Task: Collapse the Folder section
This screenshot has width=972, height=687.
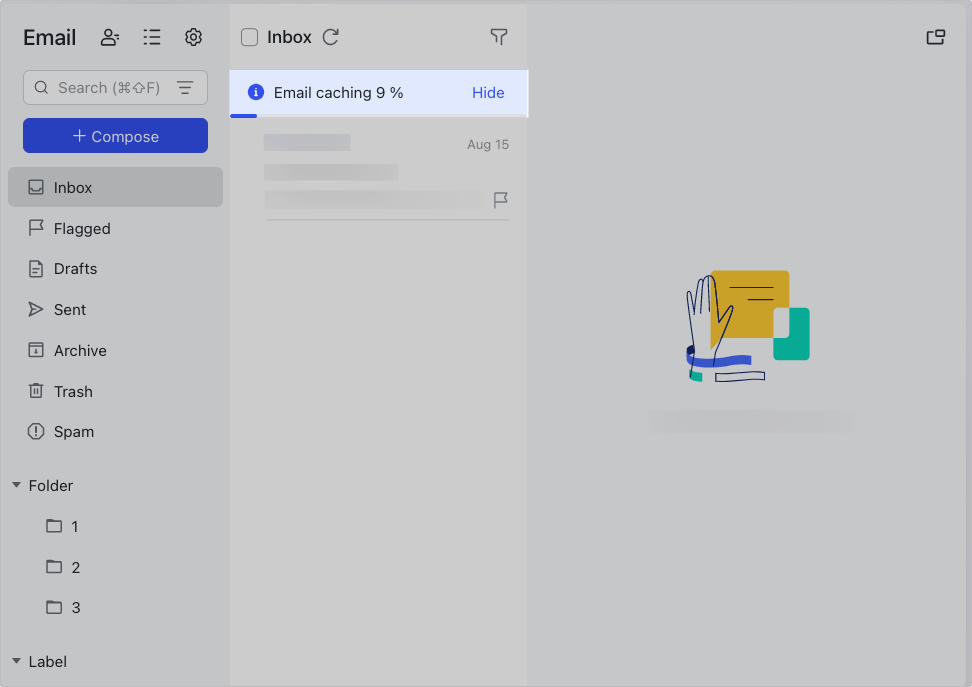Action: [17, 486]
